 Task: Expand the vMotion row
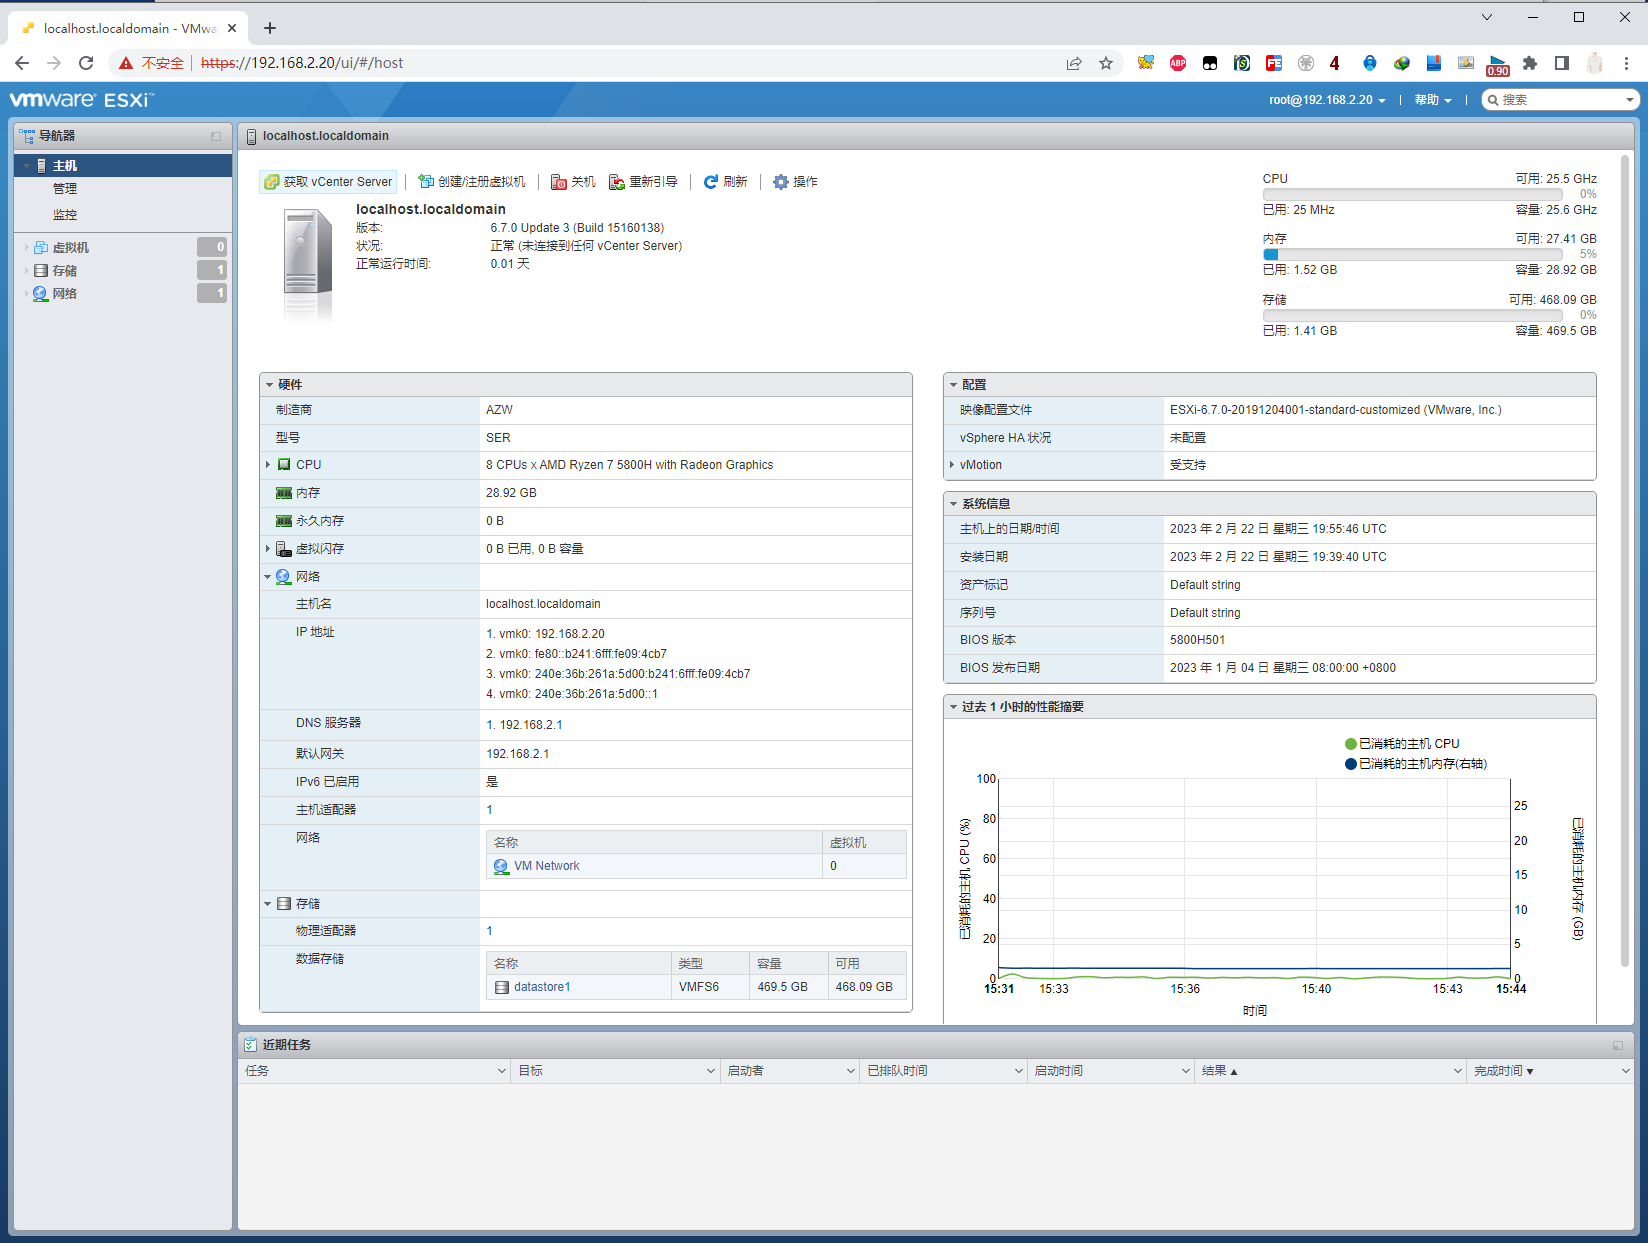pyautogui.click(x=952, y=465)
